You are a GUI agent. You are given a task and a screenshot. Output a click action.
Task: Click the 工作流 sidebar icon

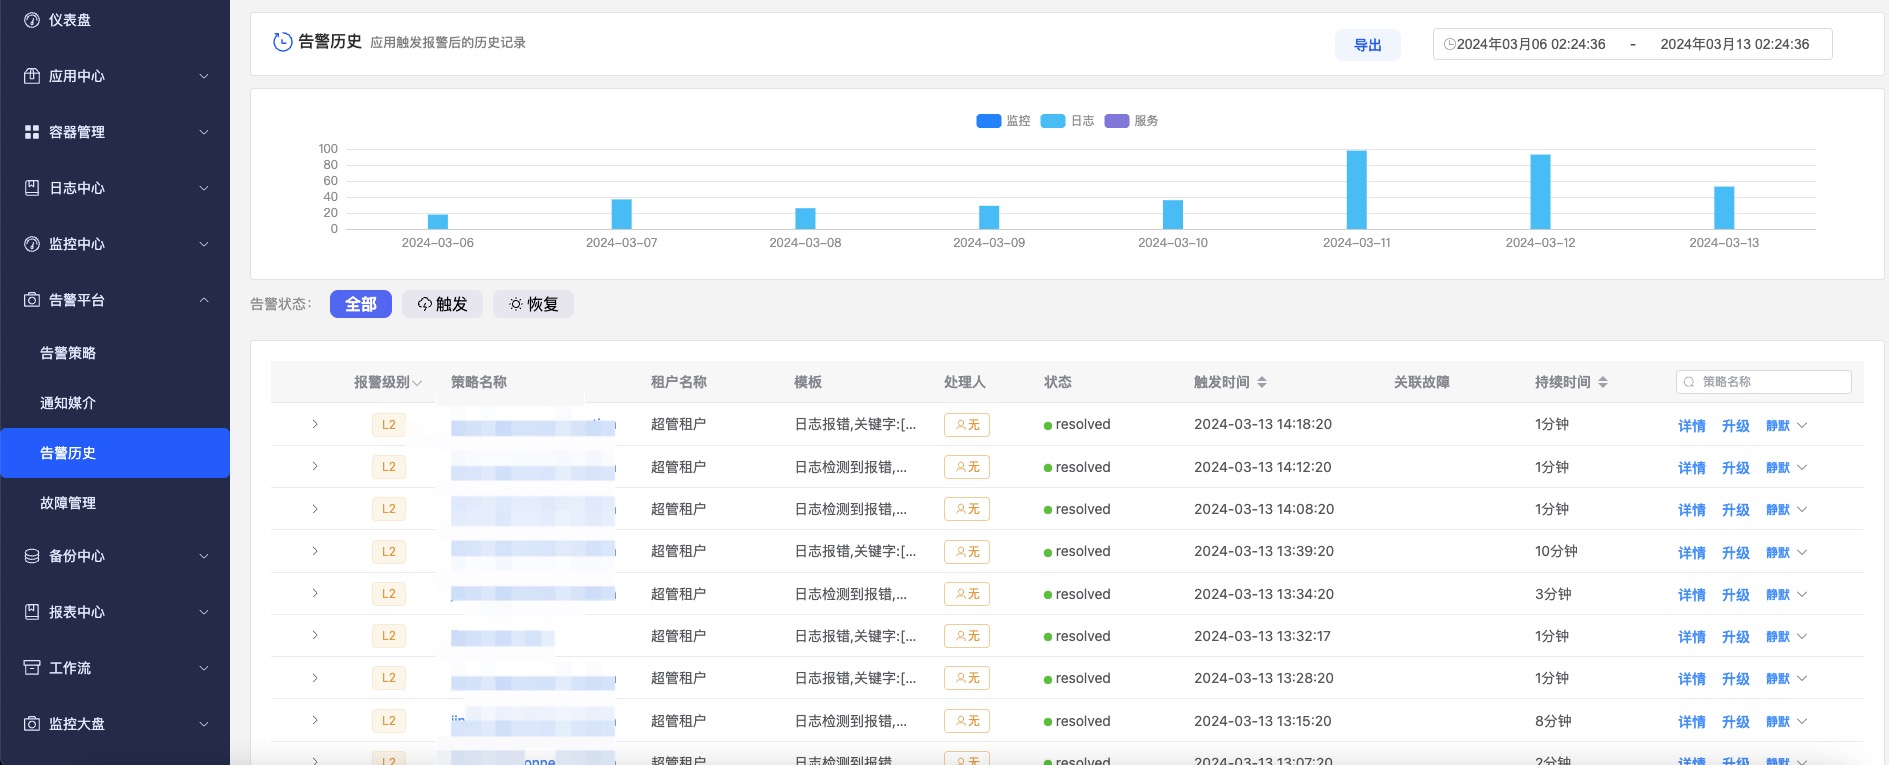32,668
